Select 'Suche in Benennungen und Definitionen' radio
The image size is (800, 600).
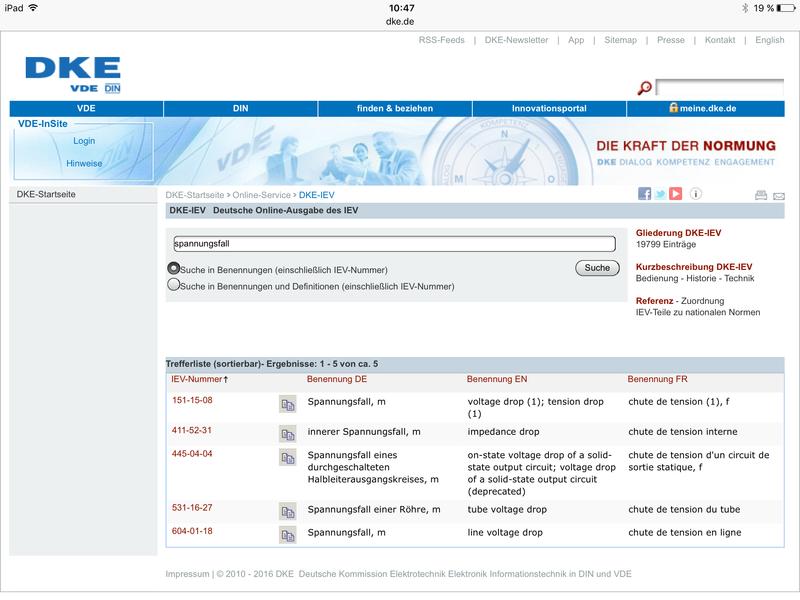pos(173,285)
